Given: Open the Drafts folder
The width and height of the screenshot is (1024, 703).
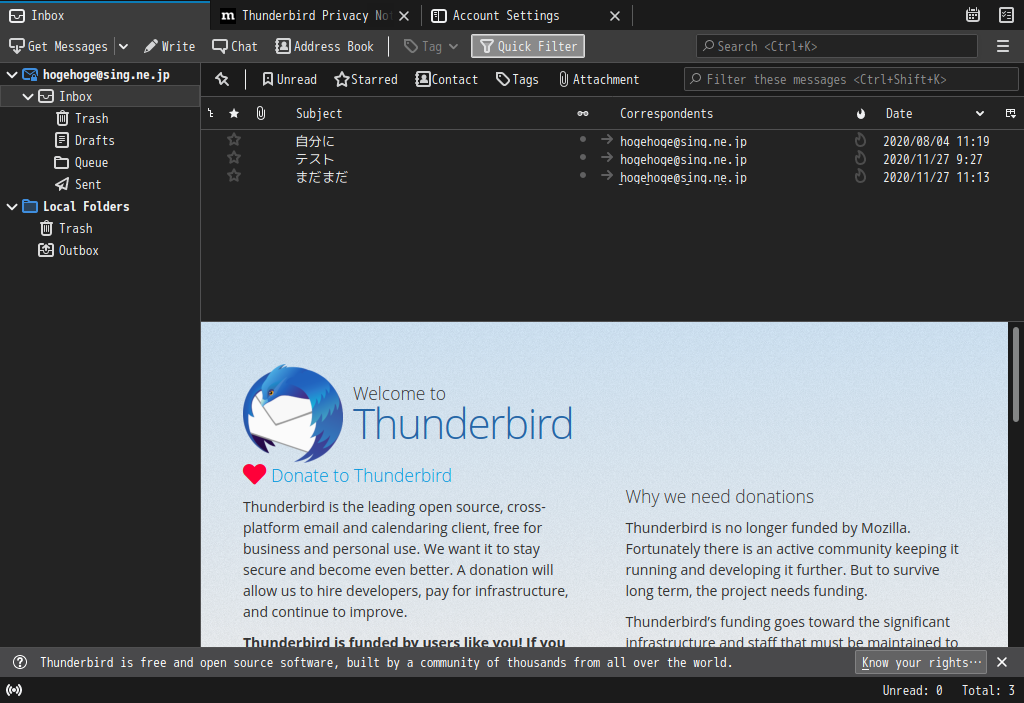Looking at the screenshot, I should [95, 140].
